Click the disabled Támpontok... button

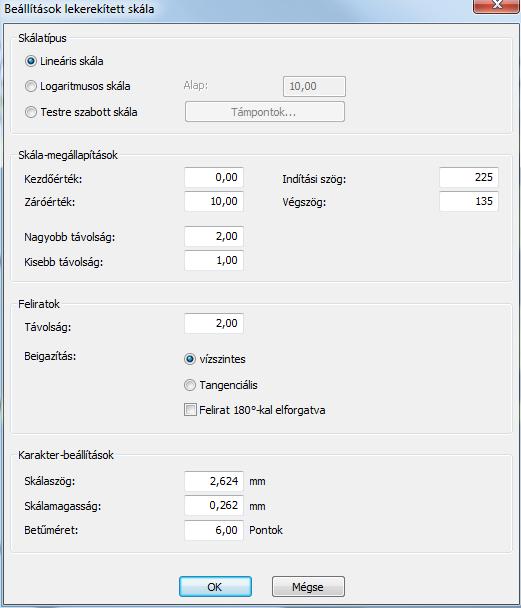click(265, 112)
